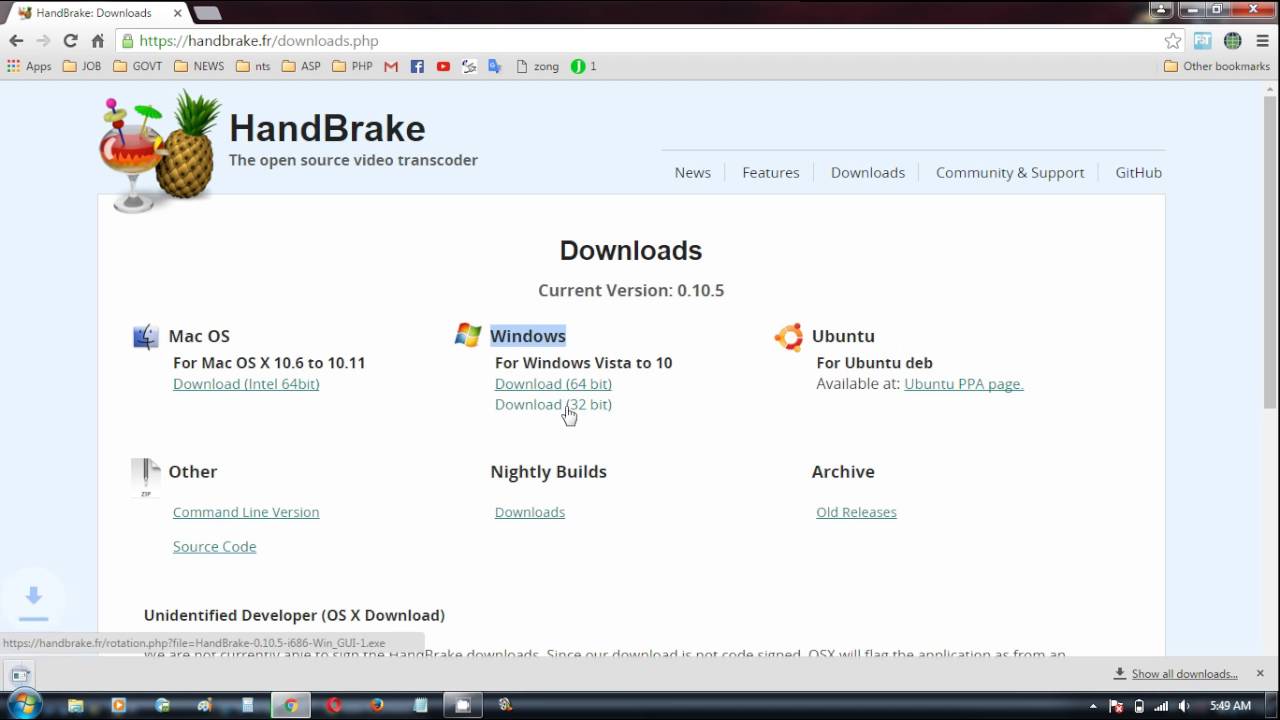Open the JOB bookmarks folder
1280x720 pixels.
(81, 66)
